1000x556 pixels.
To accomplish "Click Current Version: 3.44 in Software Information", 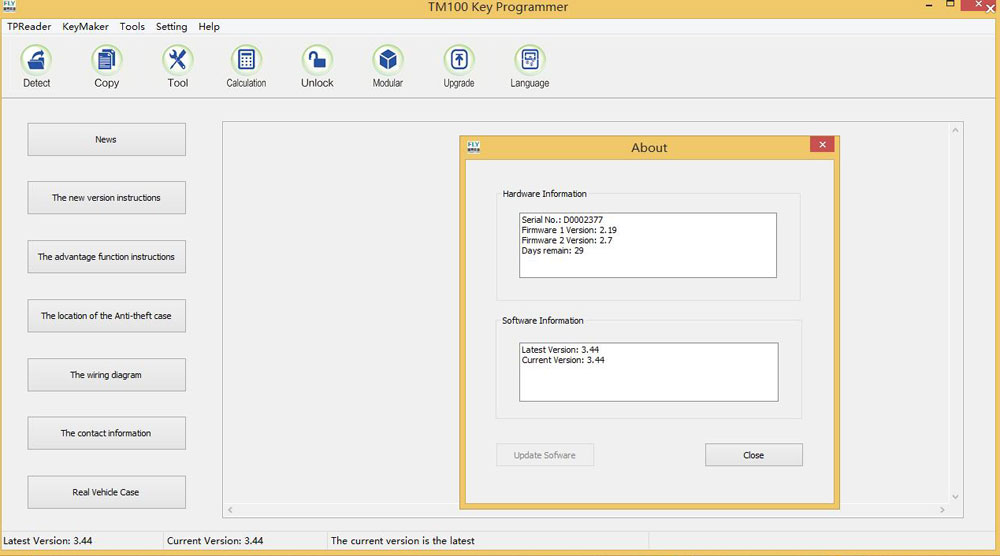I will (x=563, y=360).
